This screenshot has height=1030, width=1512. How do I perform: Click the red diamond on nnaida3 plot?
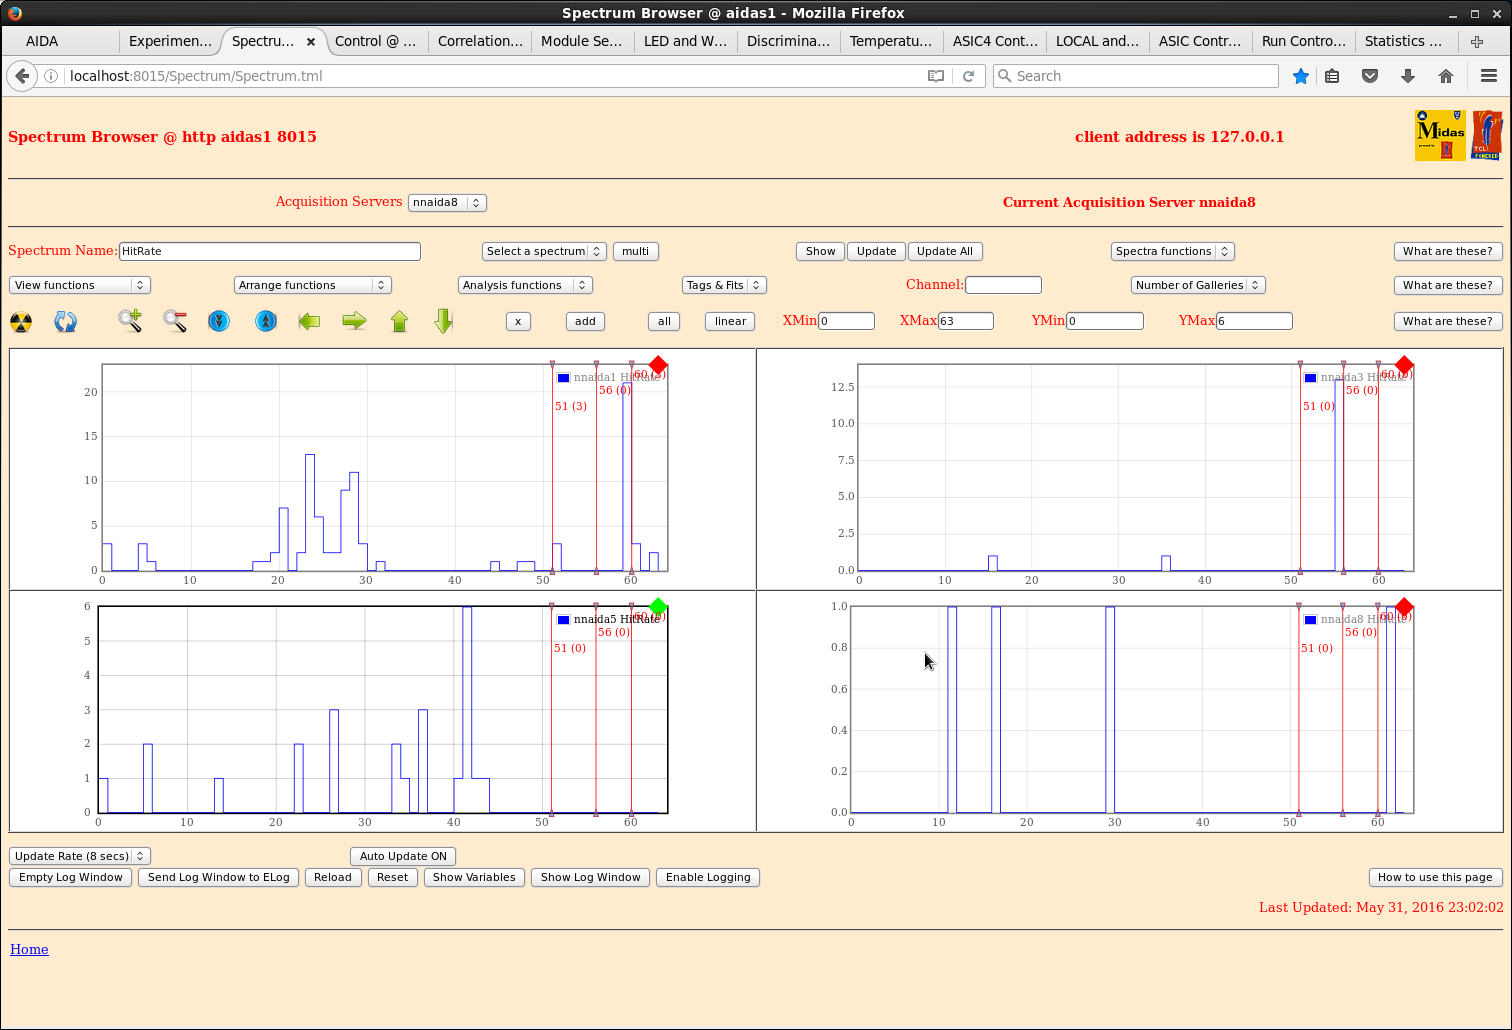[x=1404, y=365]
